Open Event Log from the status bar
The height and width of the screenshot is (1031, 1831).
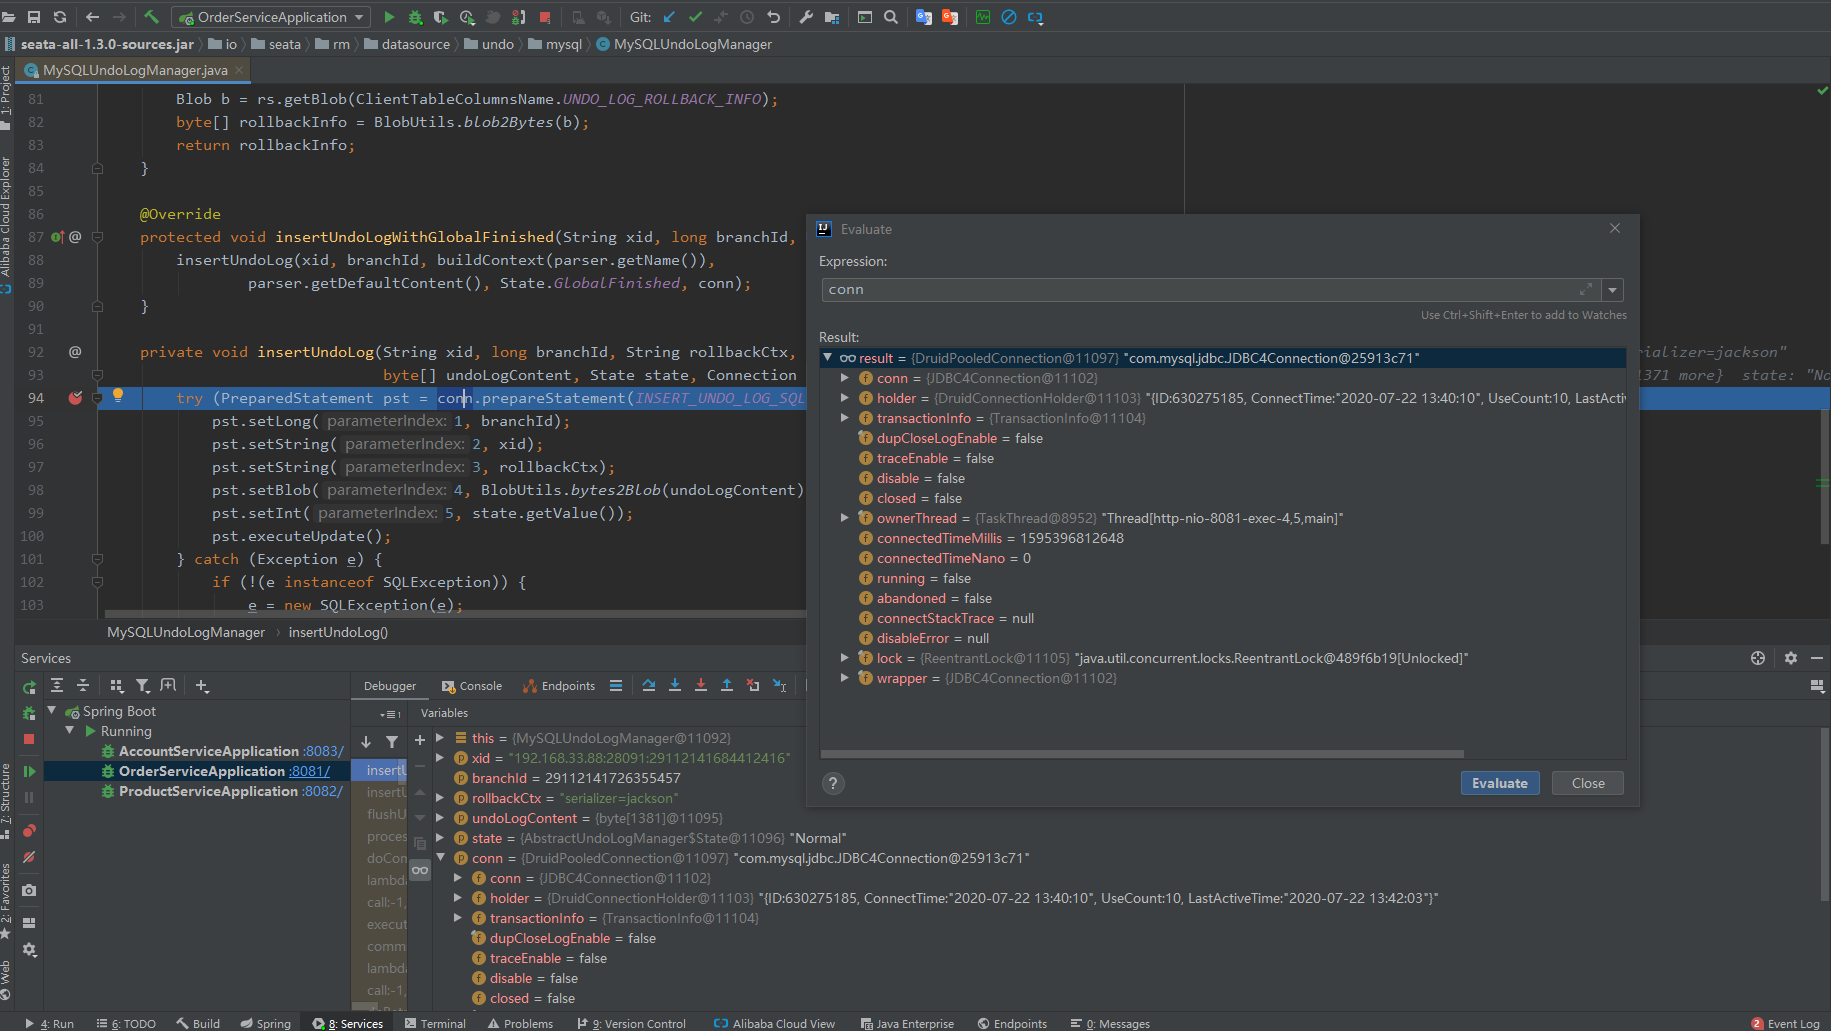pos(1785,1023)
